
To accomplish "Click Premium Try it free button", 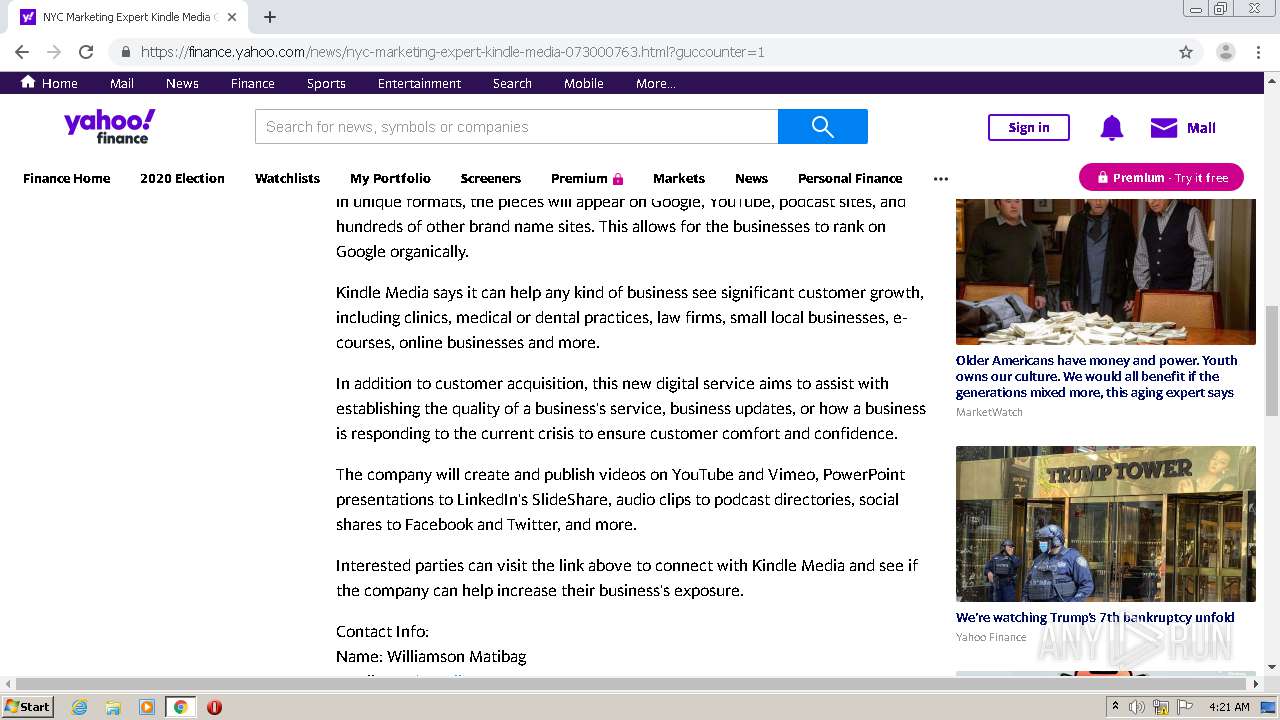I will tap(1161, 177).
